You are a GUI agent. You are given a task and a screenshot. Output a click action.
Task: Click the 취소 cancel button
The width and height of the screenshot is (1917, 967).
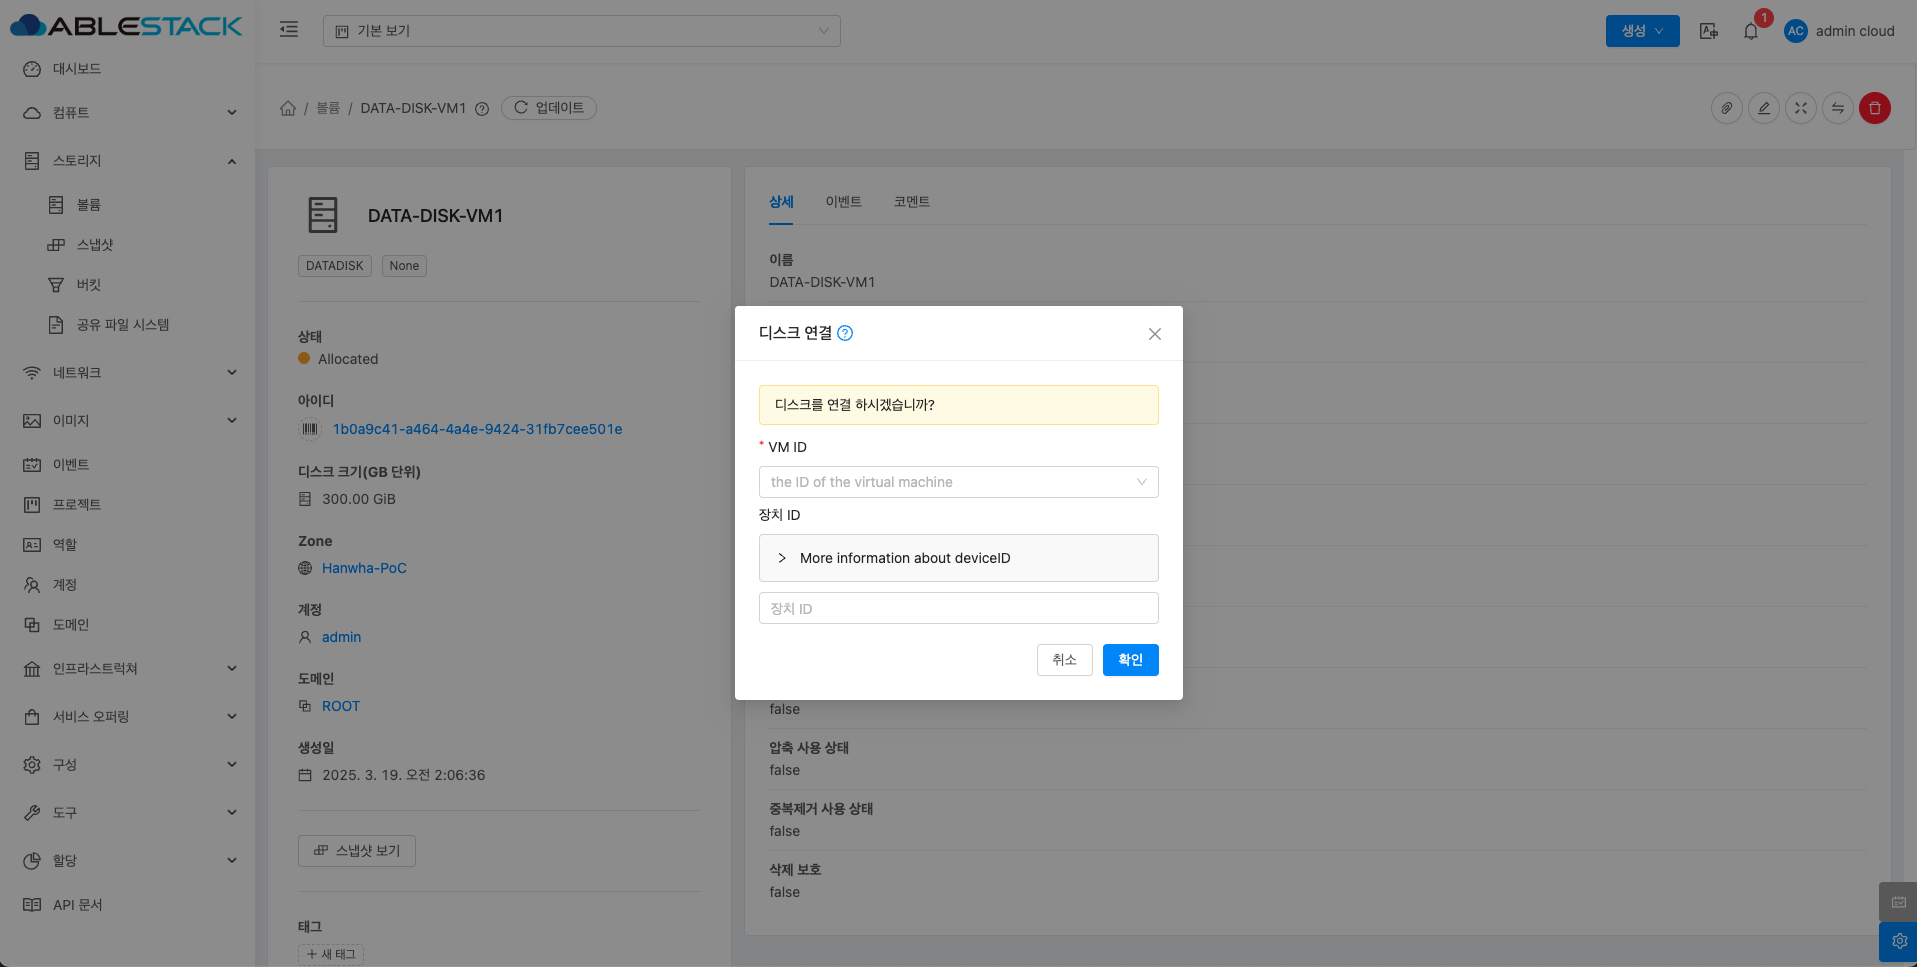[x=1064, y=660]
